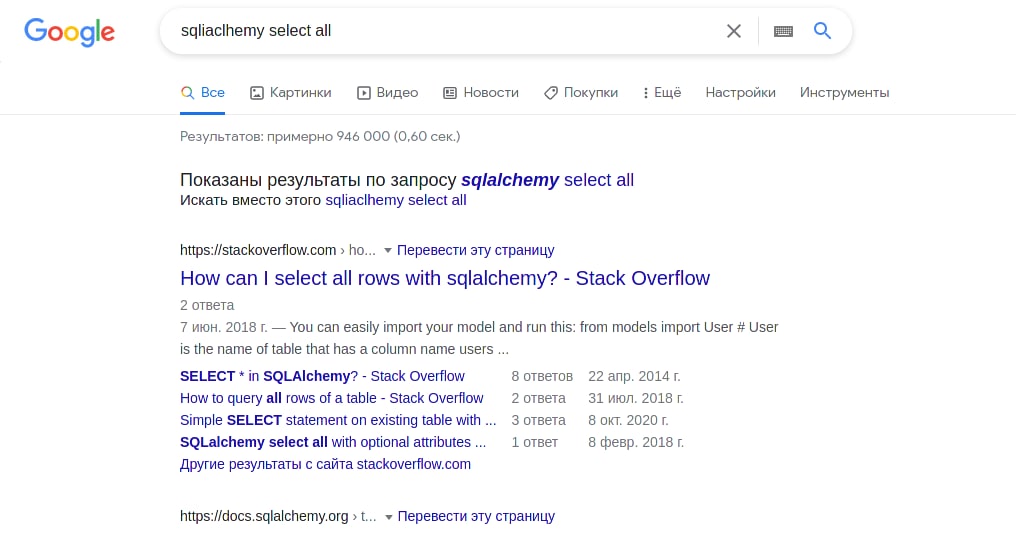Open the Новости tab
Viewport: 1016px width, 533px height.
(x=481, y=93)
